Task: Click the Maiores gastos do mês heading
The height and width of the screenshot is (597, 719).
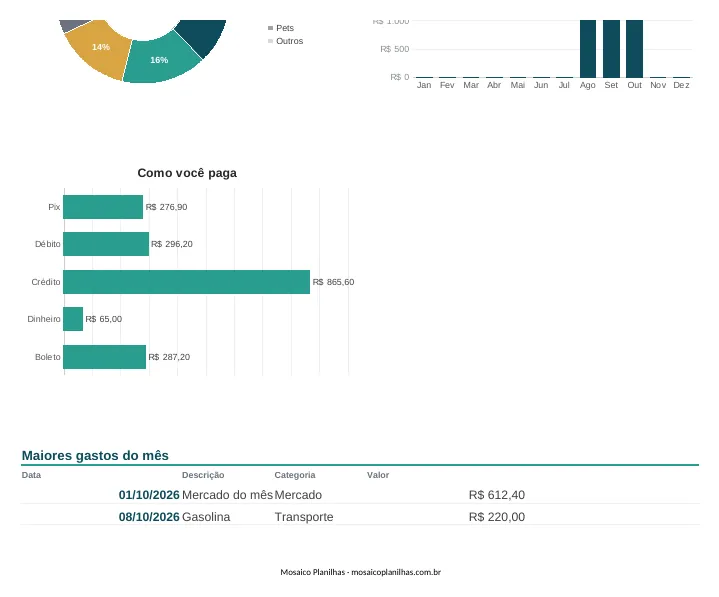Action: pyautogui.click(x=95, y=455)
